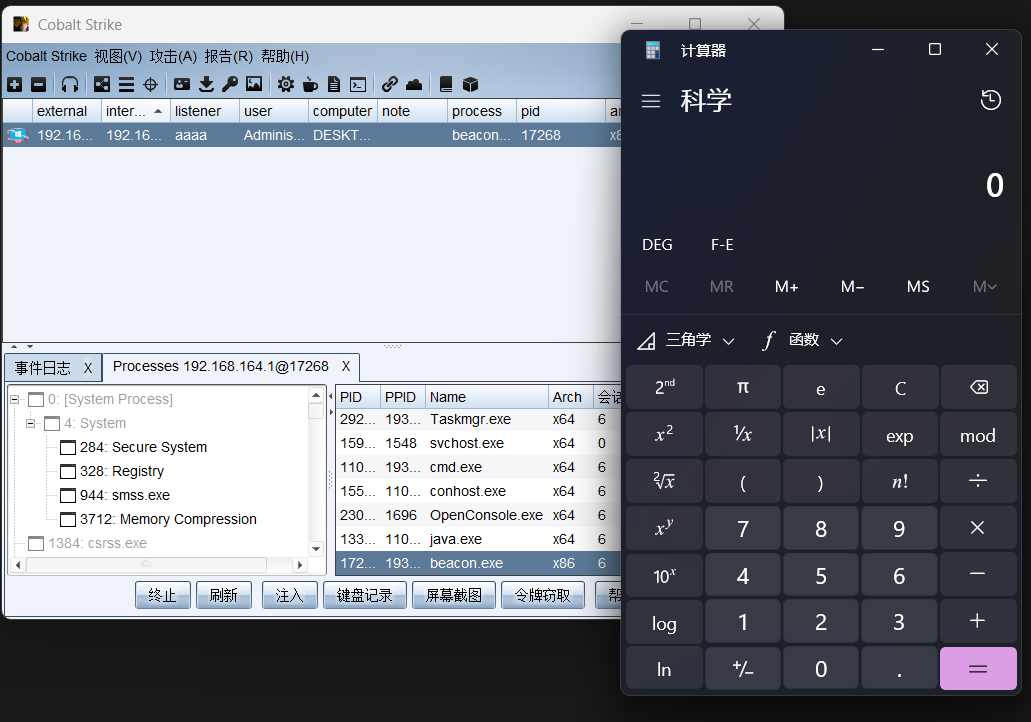Click the pi constant key
Image resolution: width=1031 pixels, height=722 pixels.
click(742, 388)
